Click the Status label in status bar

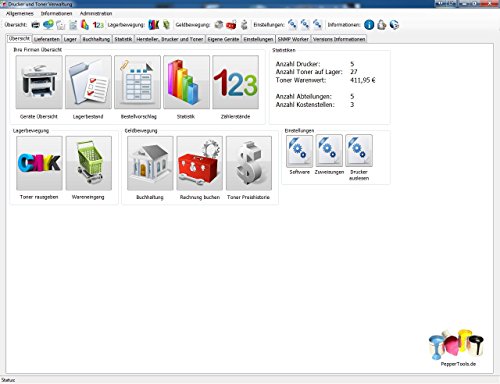(x=8, y=380)
